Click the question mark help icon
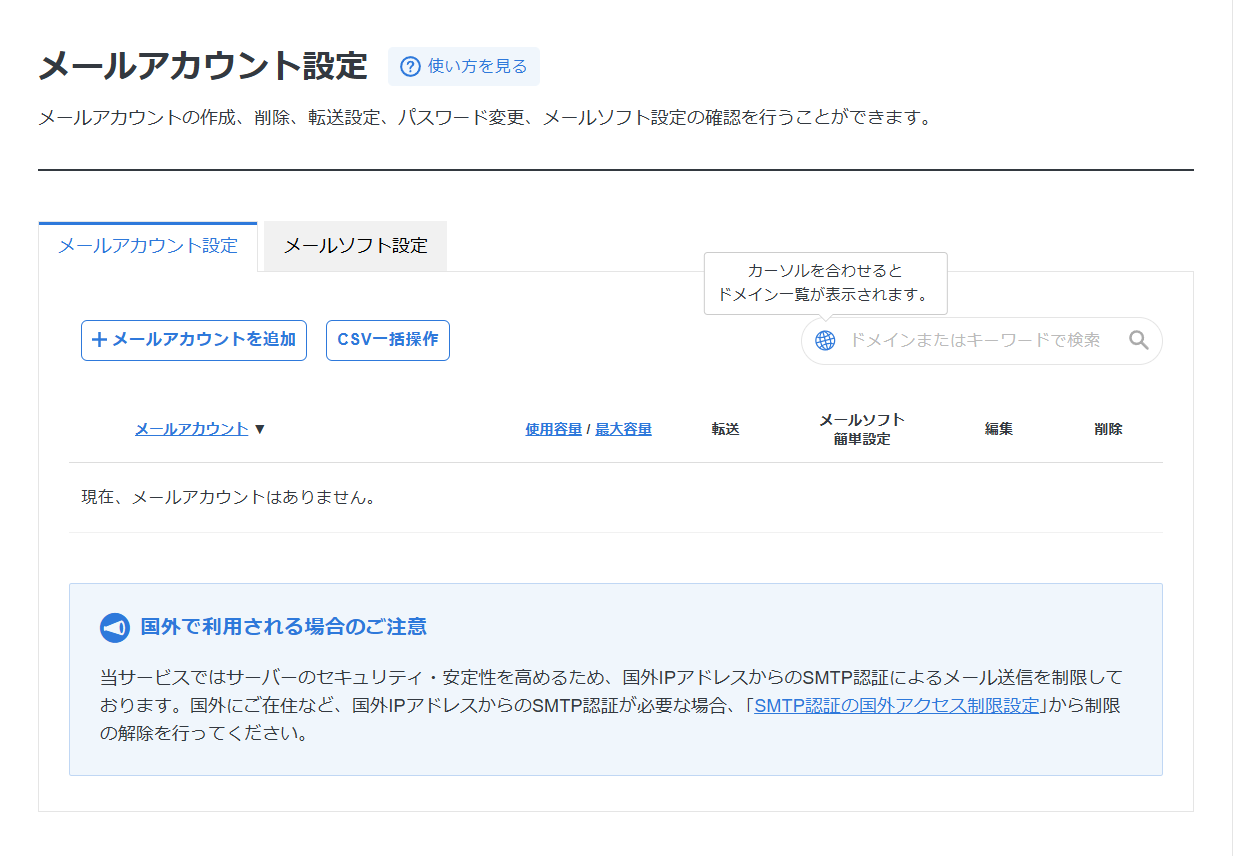 click(410, 67)
